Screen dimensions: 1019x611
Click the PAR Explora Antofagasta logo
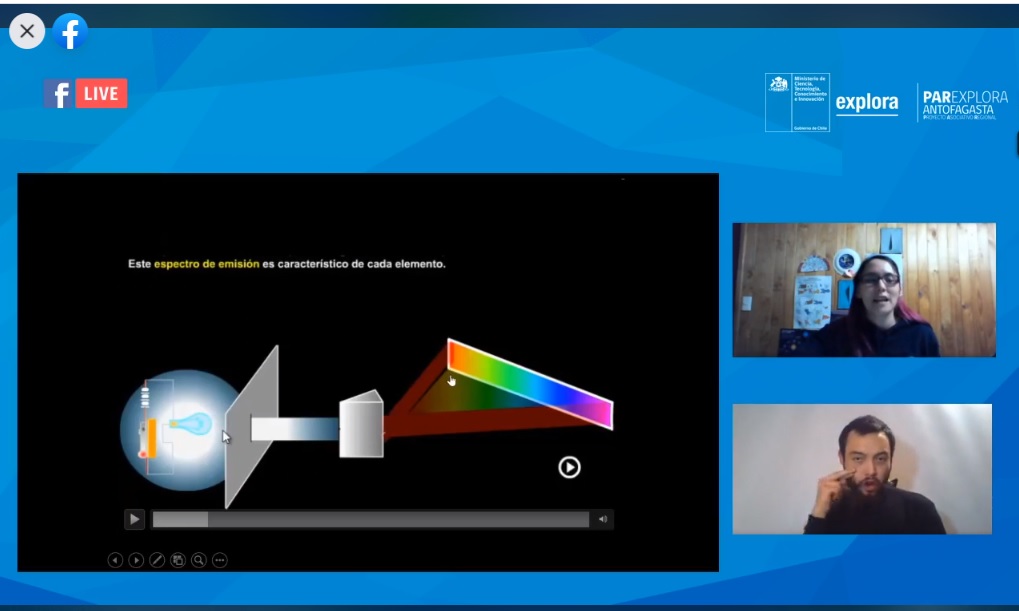(x=964, y=103)
